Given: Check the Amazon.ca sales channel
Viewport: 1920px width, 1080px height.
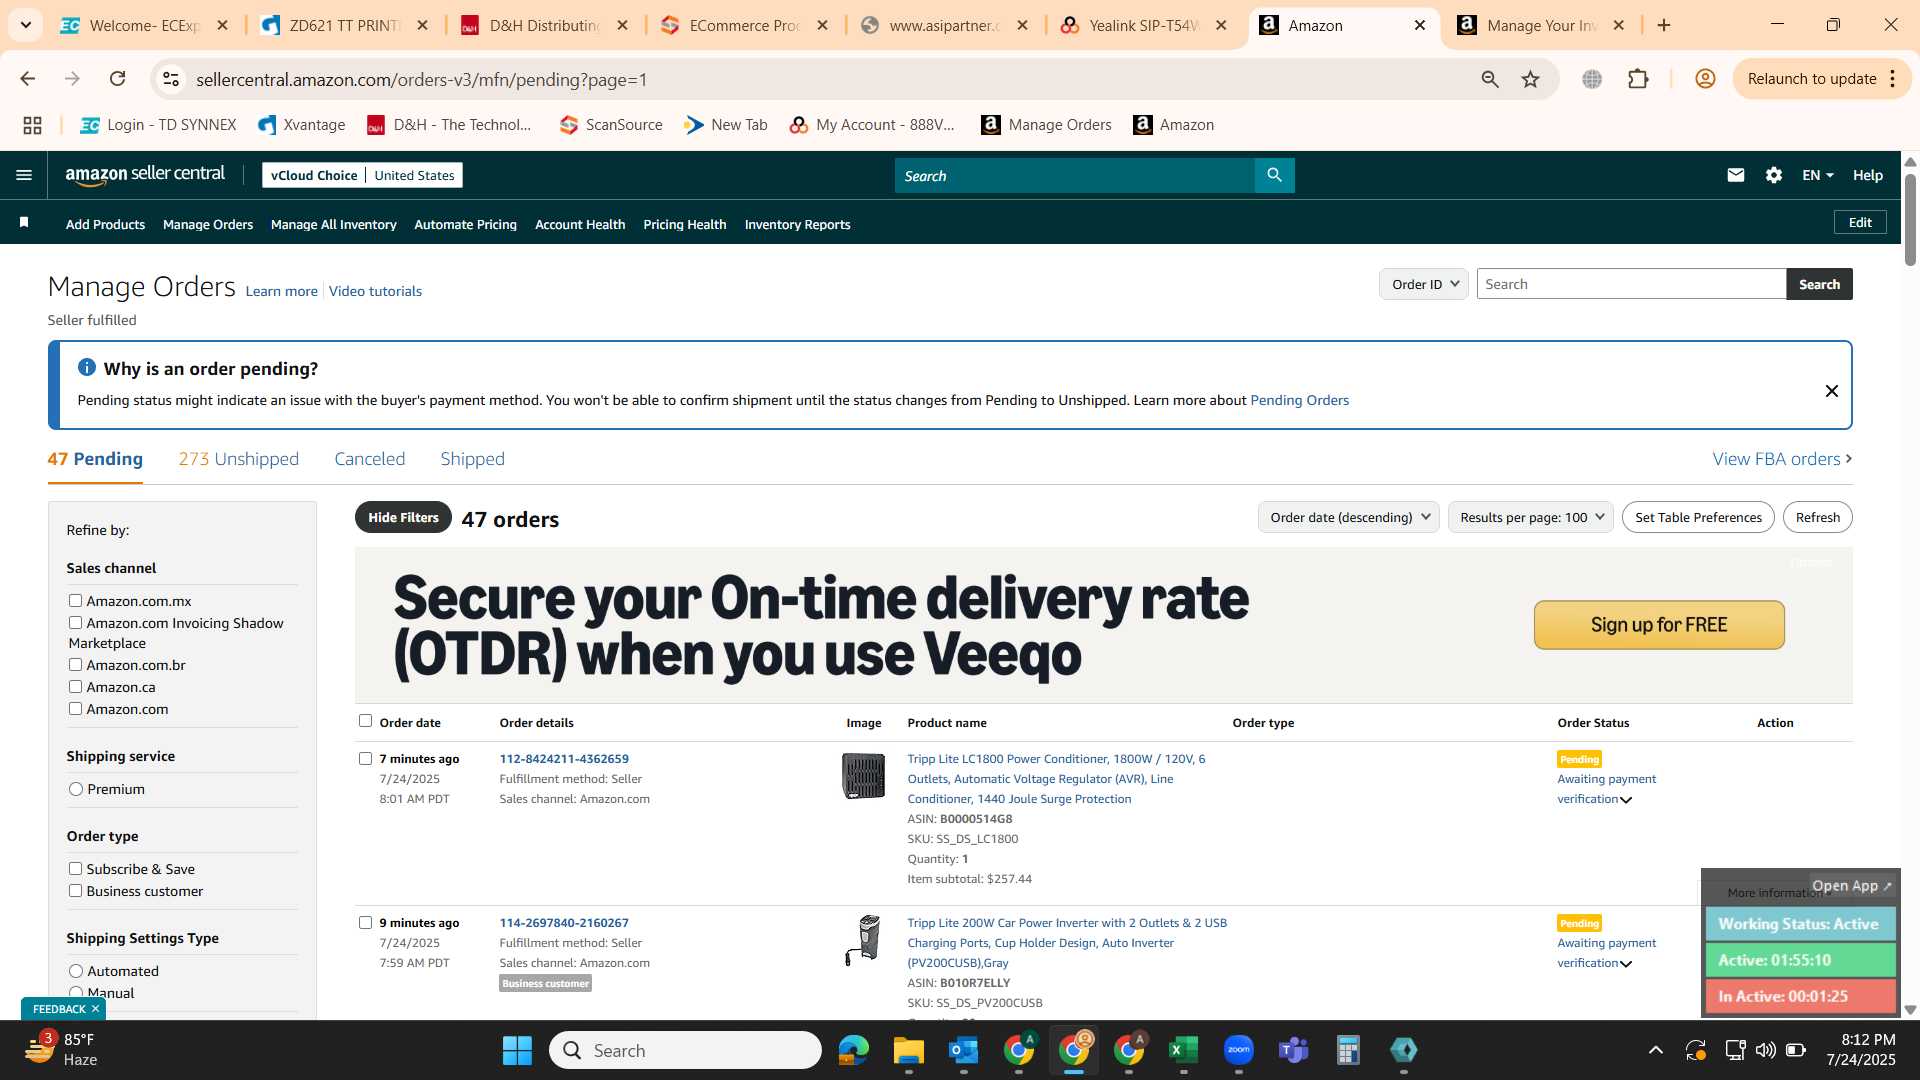Looking at the screenshot, I should pos(75,686).
